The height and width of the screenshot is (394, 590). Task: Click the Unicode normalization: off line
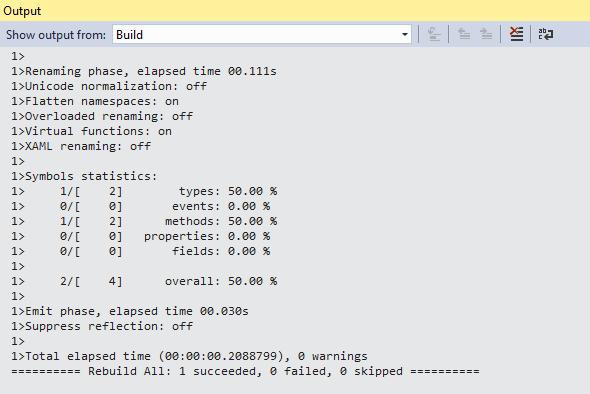109,86
